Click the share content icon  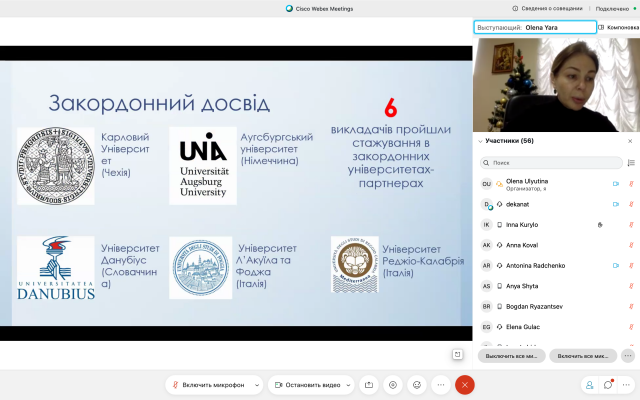point(369,385)
